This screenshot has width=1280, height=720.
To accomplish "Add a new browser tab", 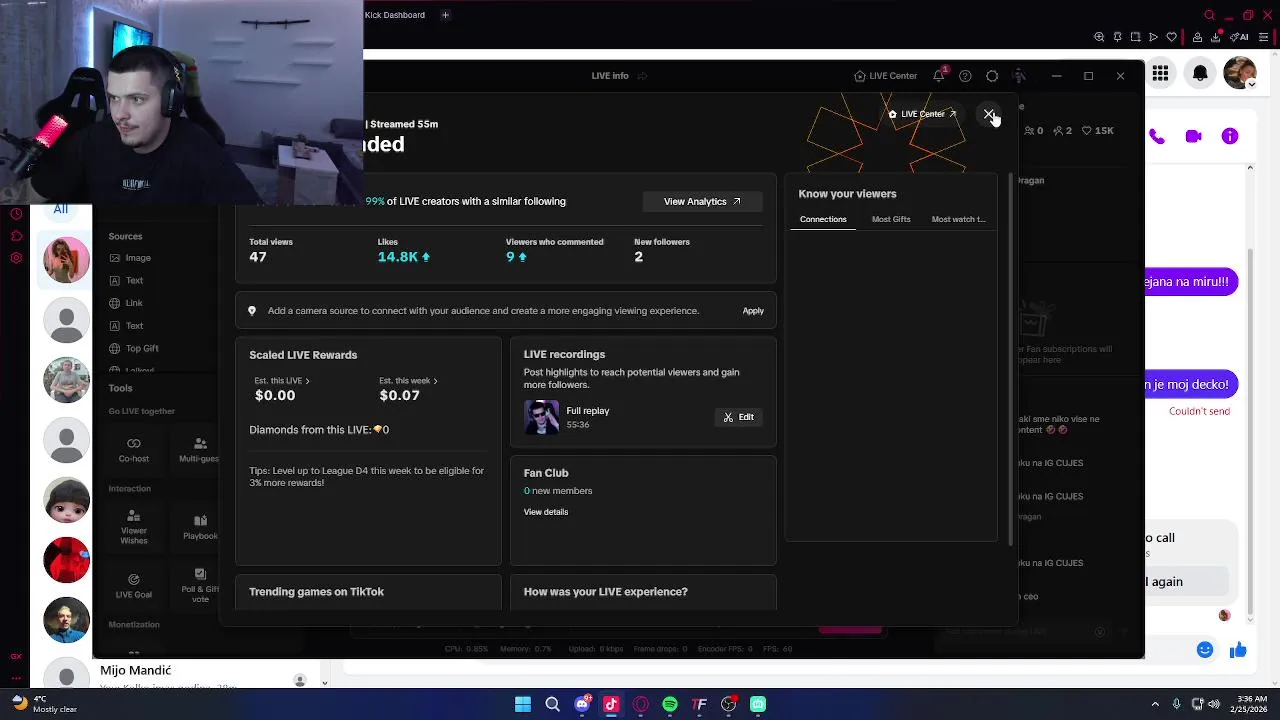I will pyautogui.click(x=445, y=15).
